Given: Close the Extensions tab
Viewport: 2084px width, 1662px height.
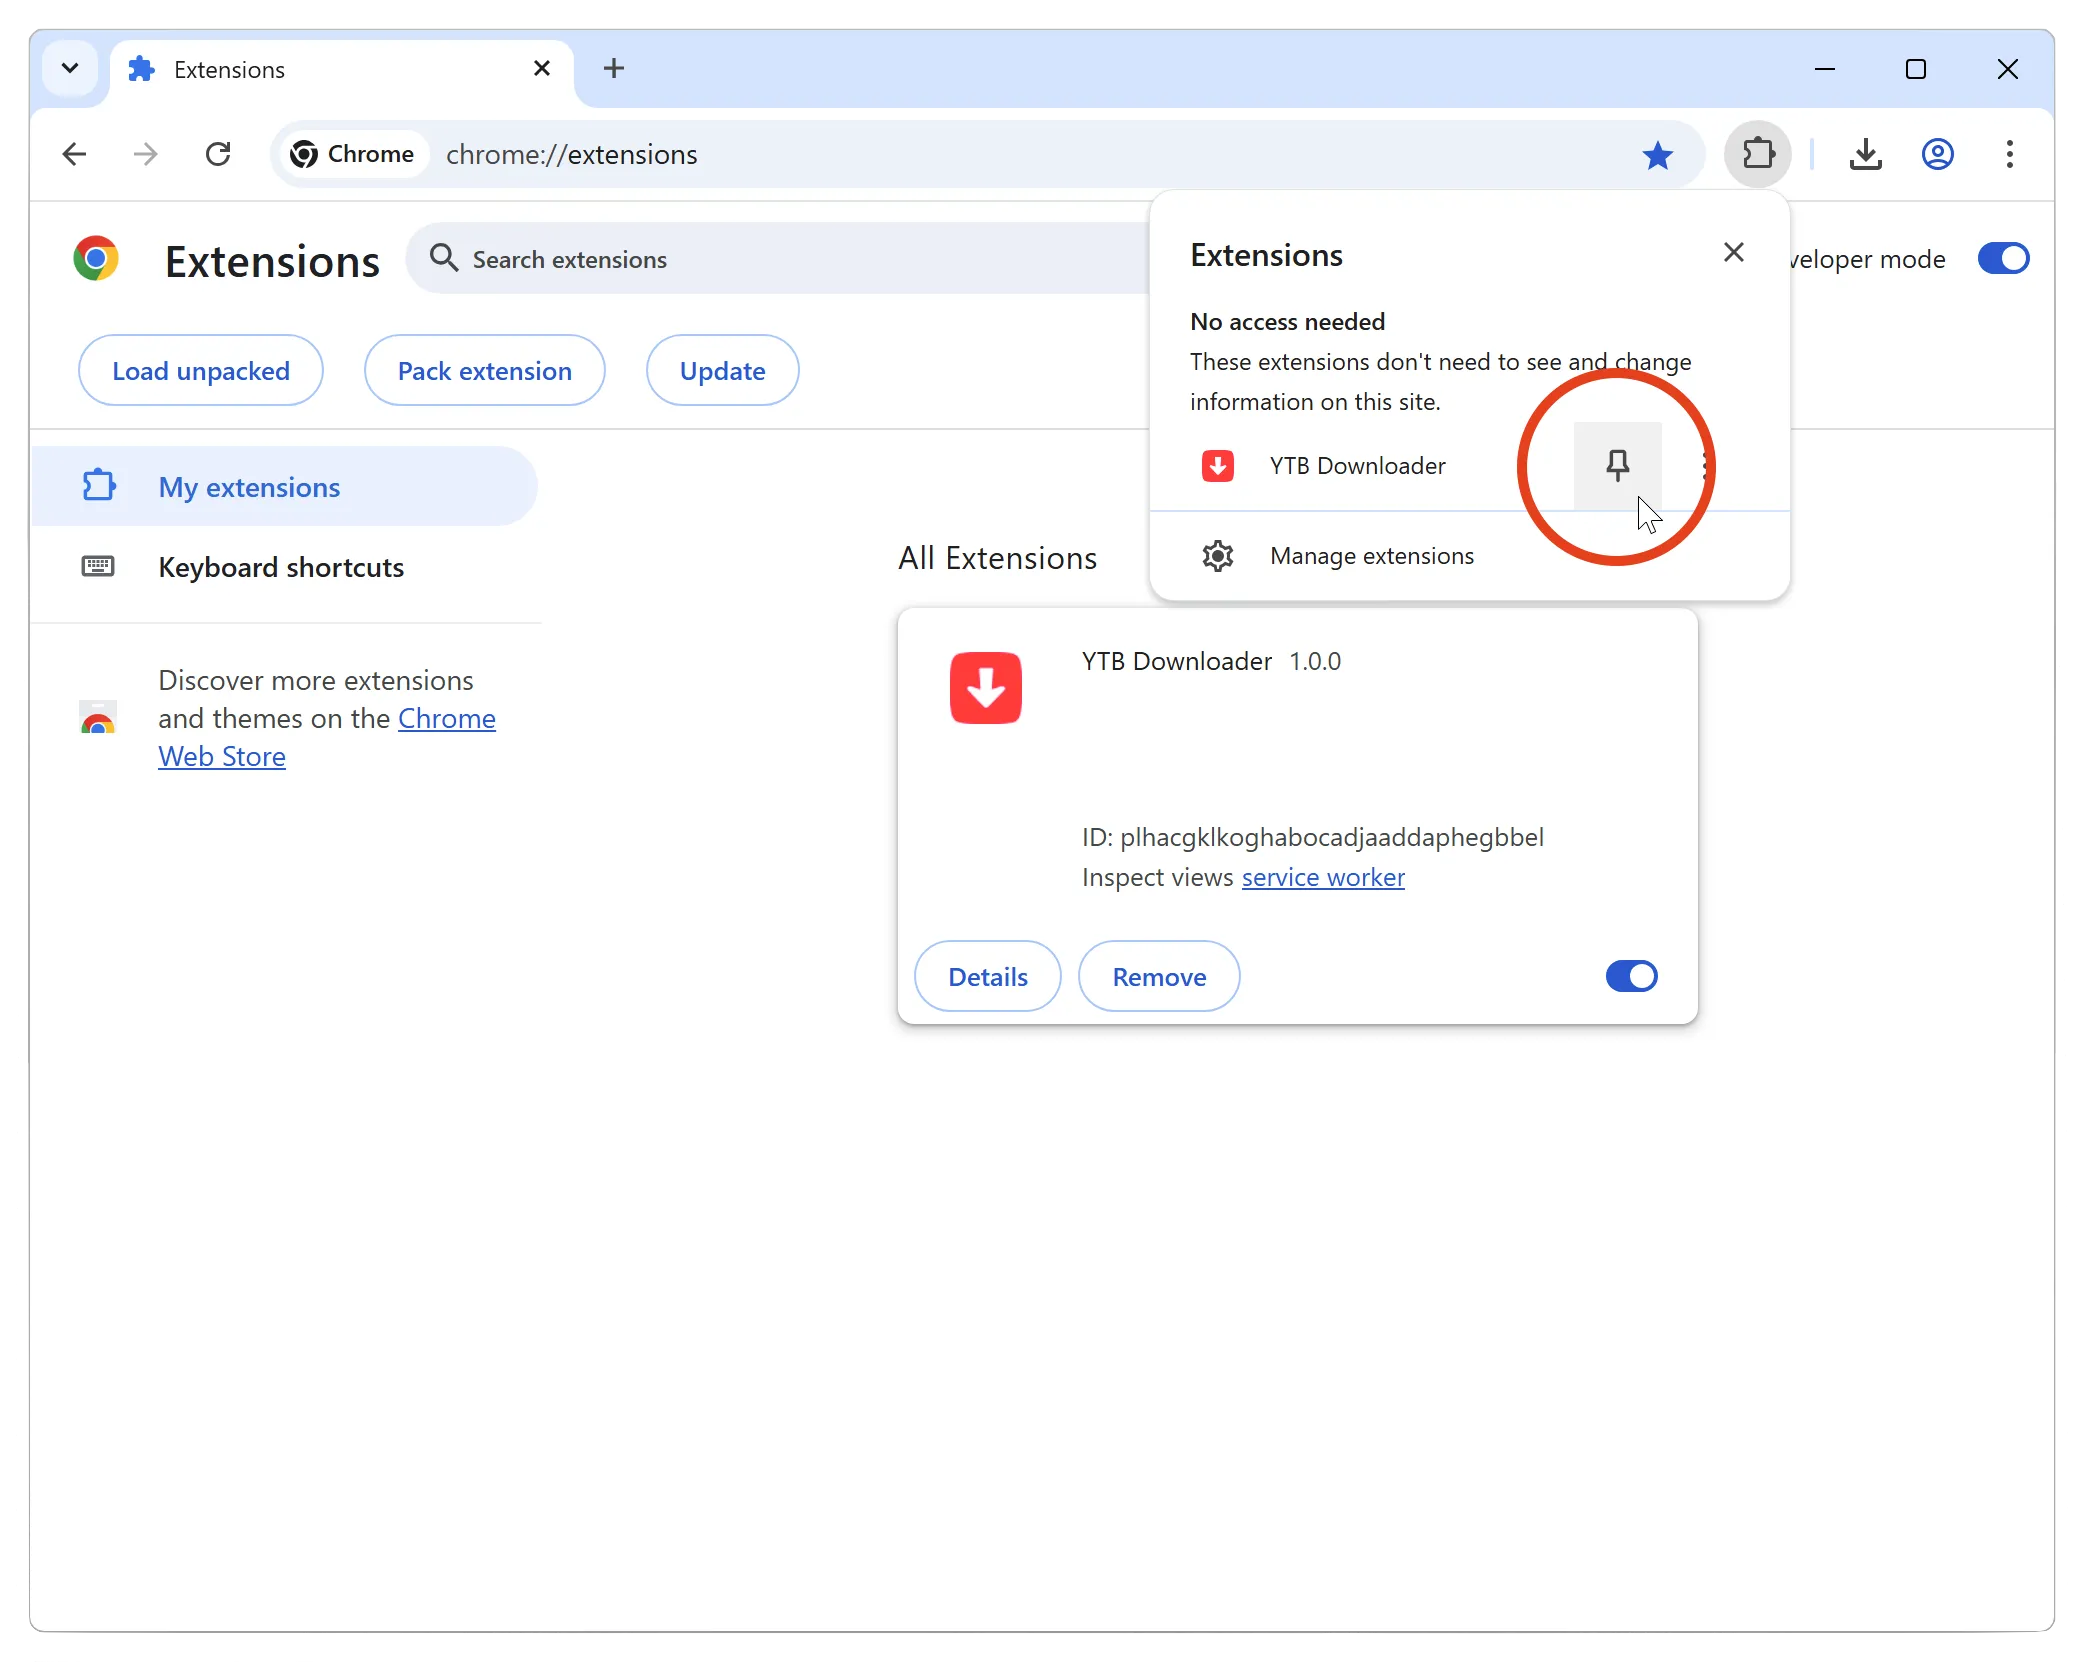Looking at the screenshot, I should click(542, 68).
